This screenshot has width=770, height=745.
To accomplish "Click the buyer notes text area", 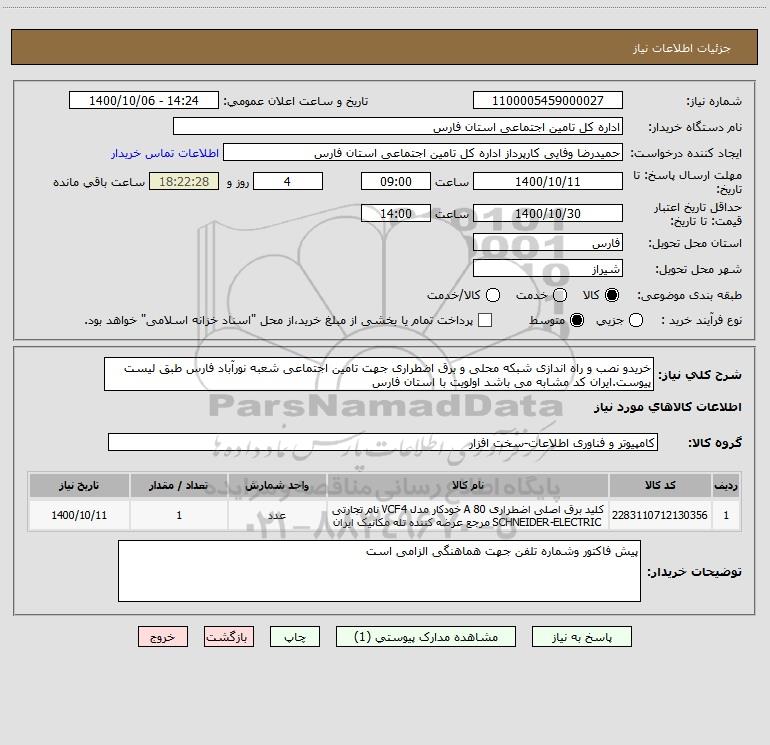I will (379, 571).
